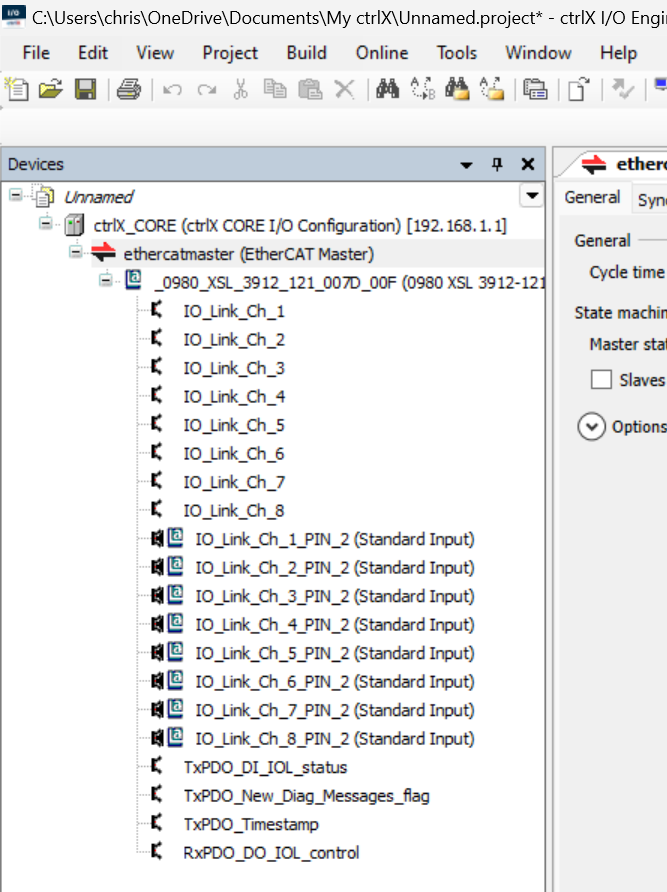Select IO_Link_Ch_8_PIN_2 (Standard Input)

[x=335, y=738]
